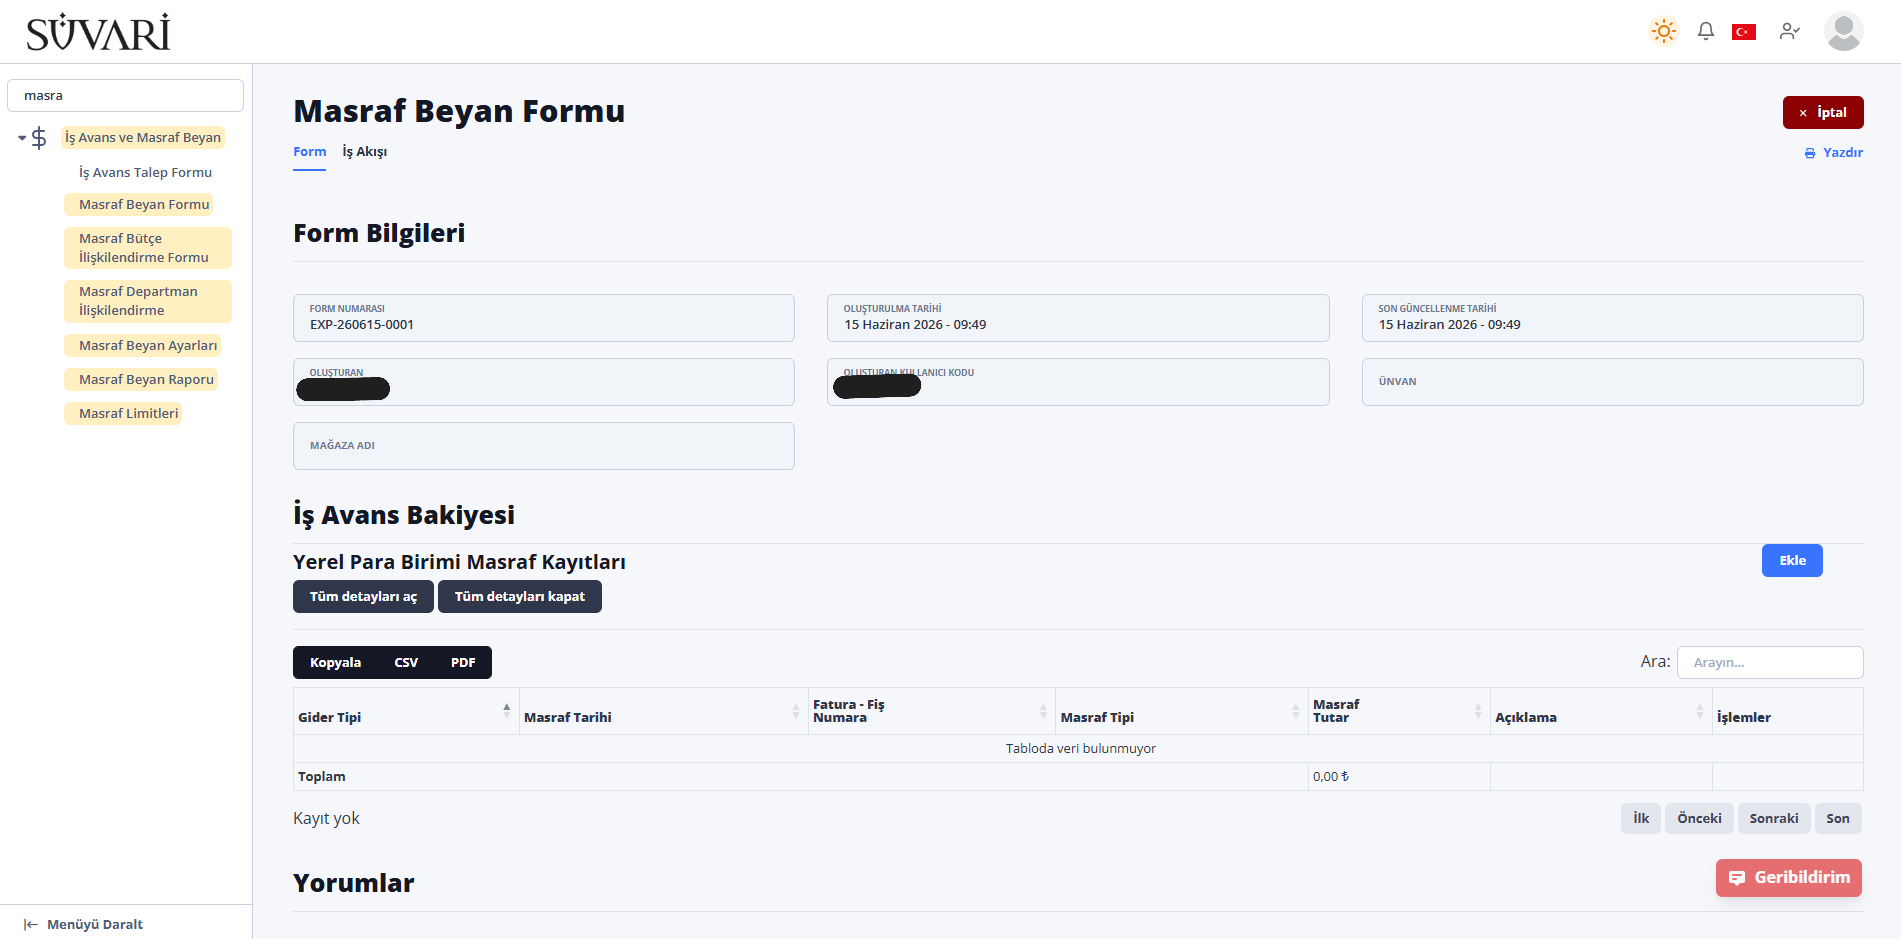Focus the Ara table search field
This screenshot has width=1901, height=939.
tap(1770, 663)
